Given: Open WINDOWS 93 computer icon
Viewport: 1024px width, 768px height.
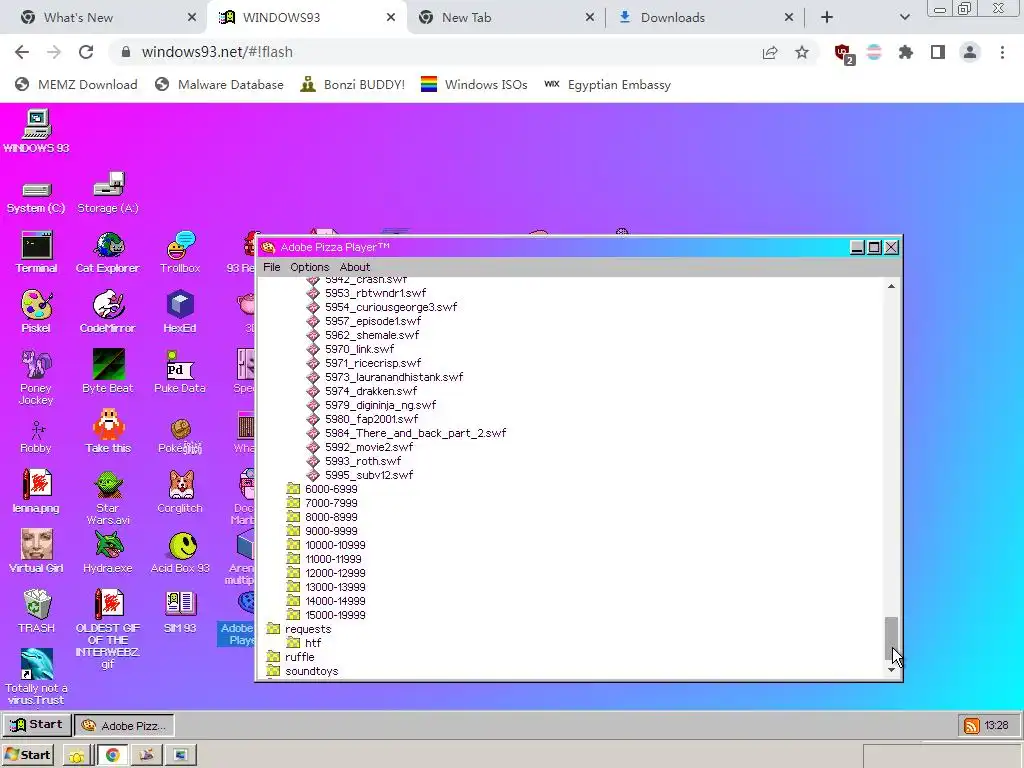Looking at the screenshot, I should 36,132.
